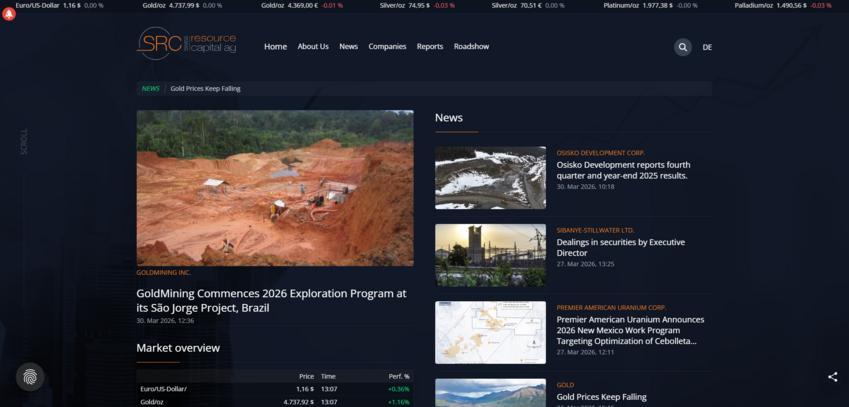Click the fingerprint privacy settings icon
The height and width of the screenshot is (407, 849).
[30, 376]
